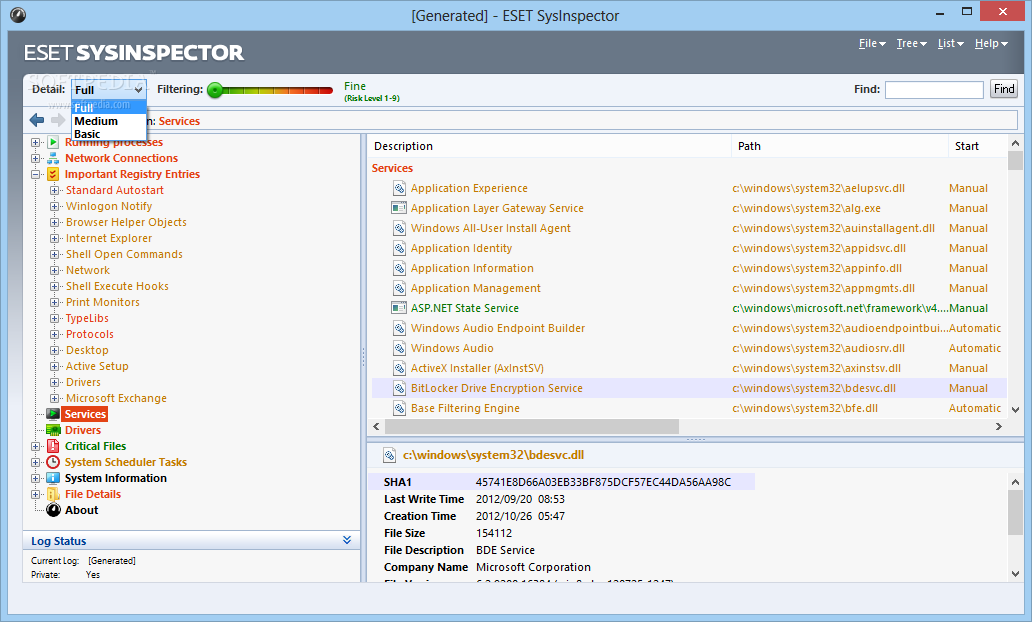This screenshot has width=1032, height=622.
Task: Click the Application Management service icon
Action: click(399, 288)
